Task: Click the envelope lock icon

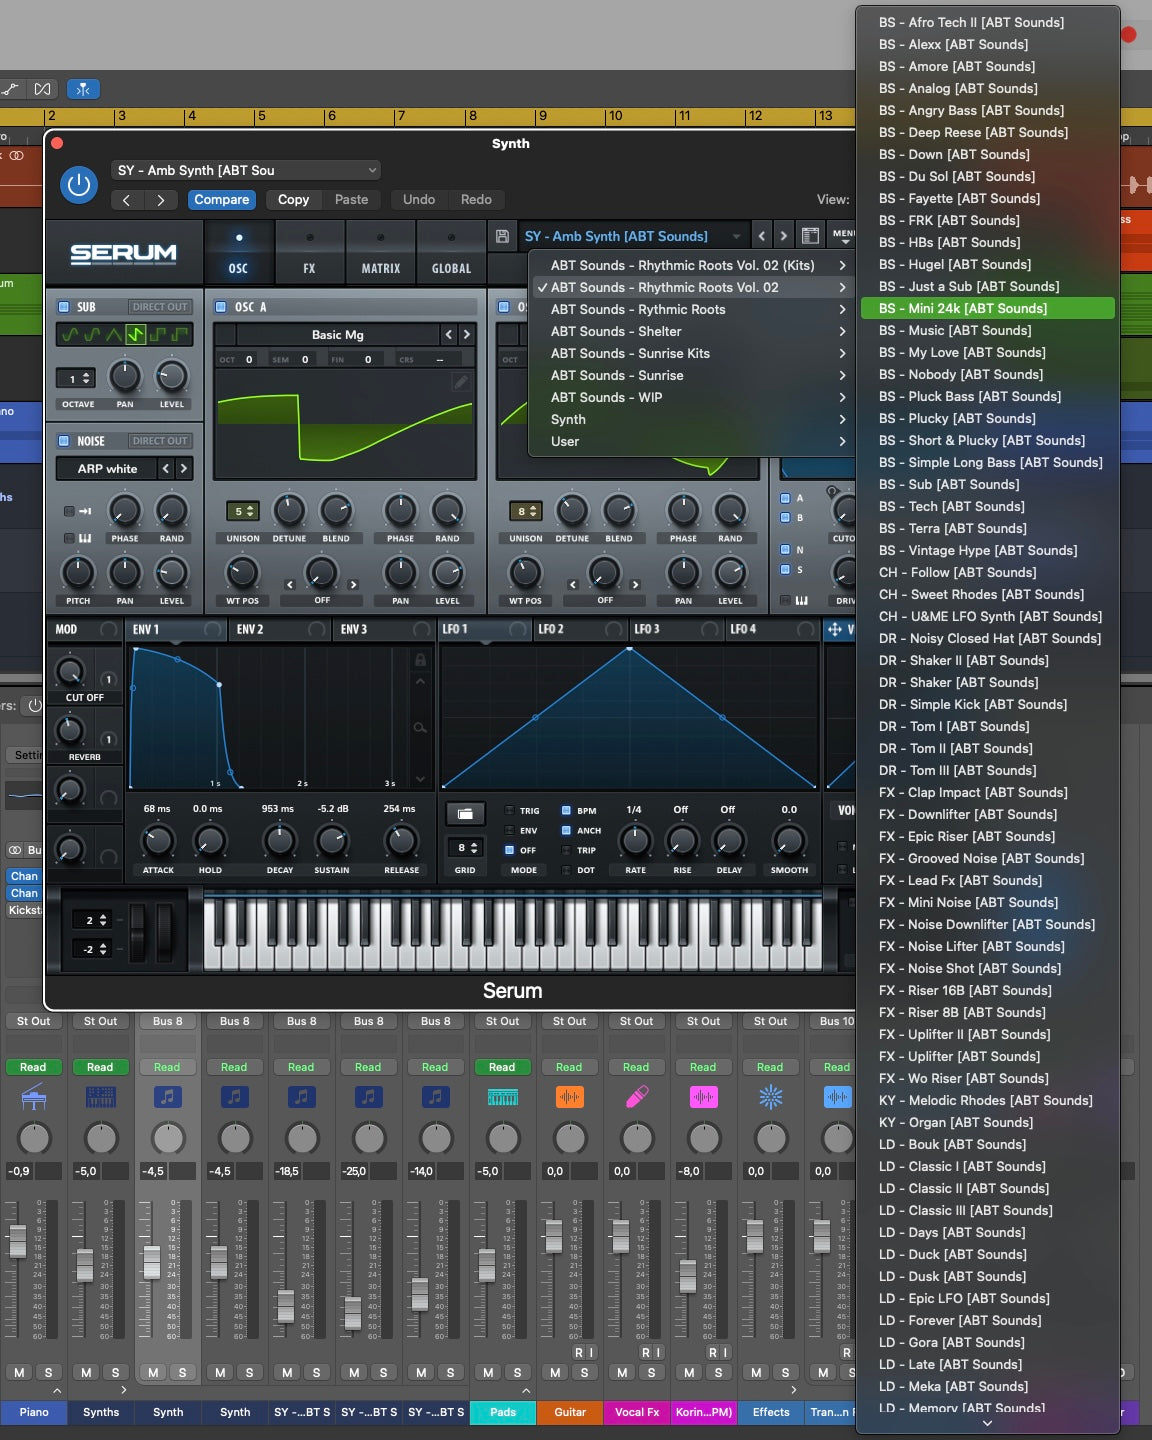Action: 420,660
